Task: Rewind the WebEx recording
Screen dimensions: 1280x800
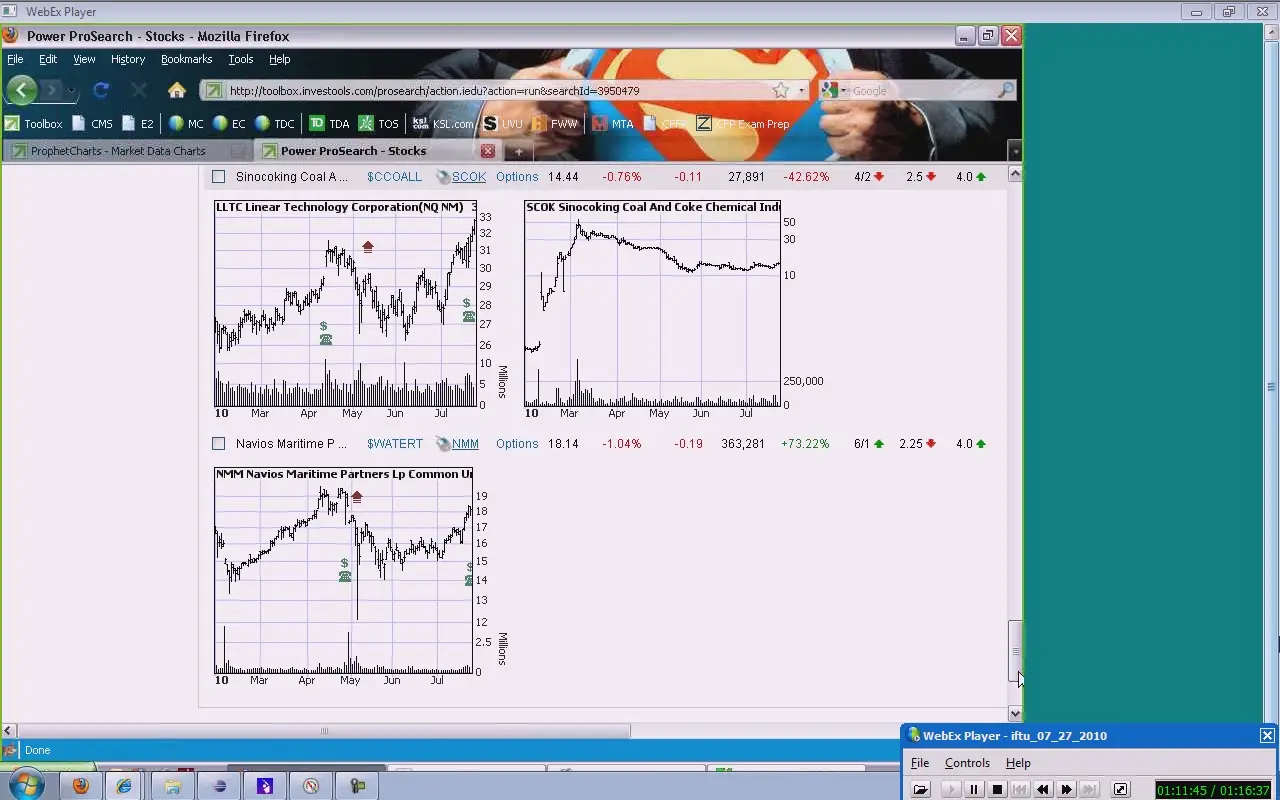Action: pos(1043,789)
